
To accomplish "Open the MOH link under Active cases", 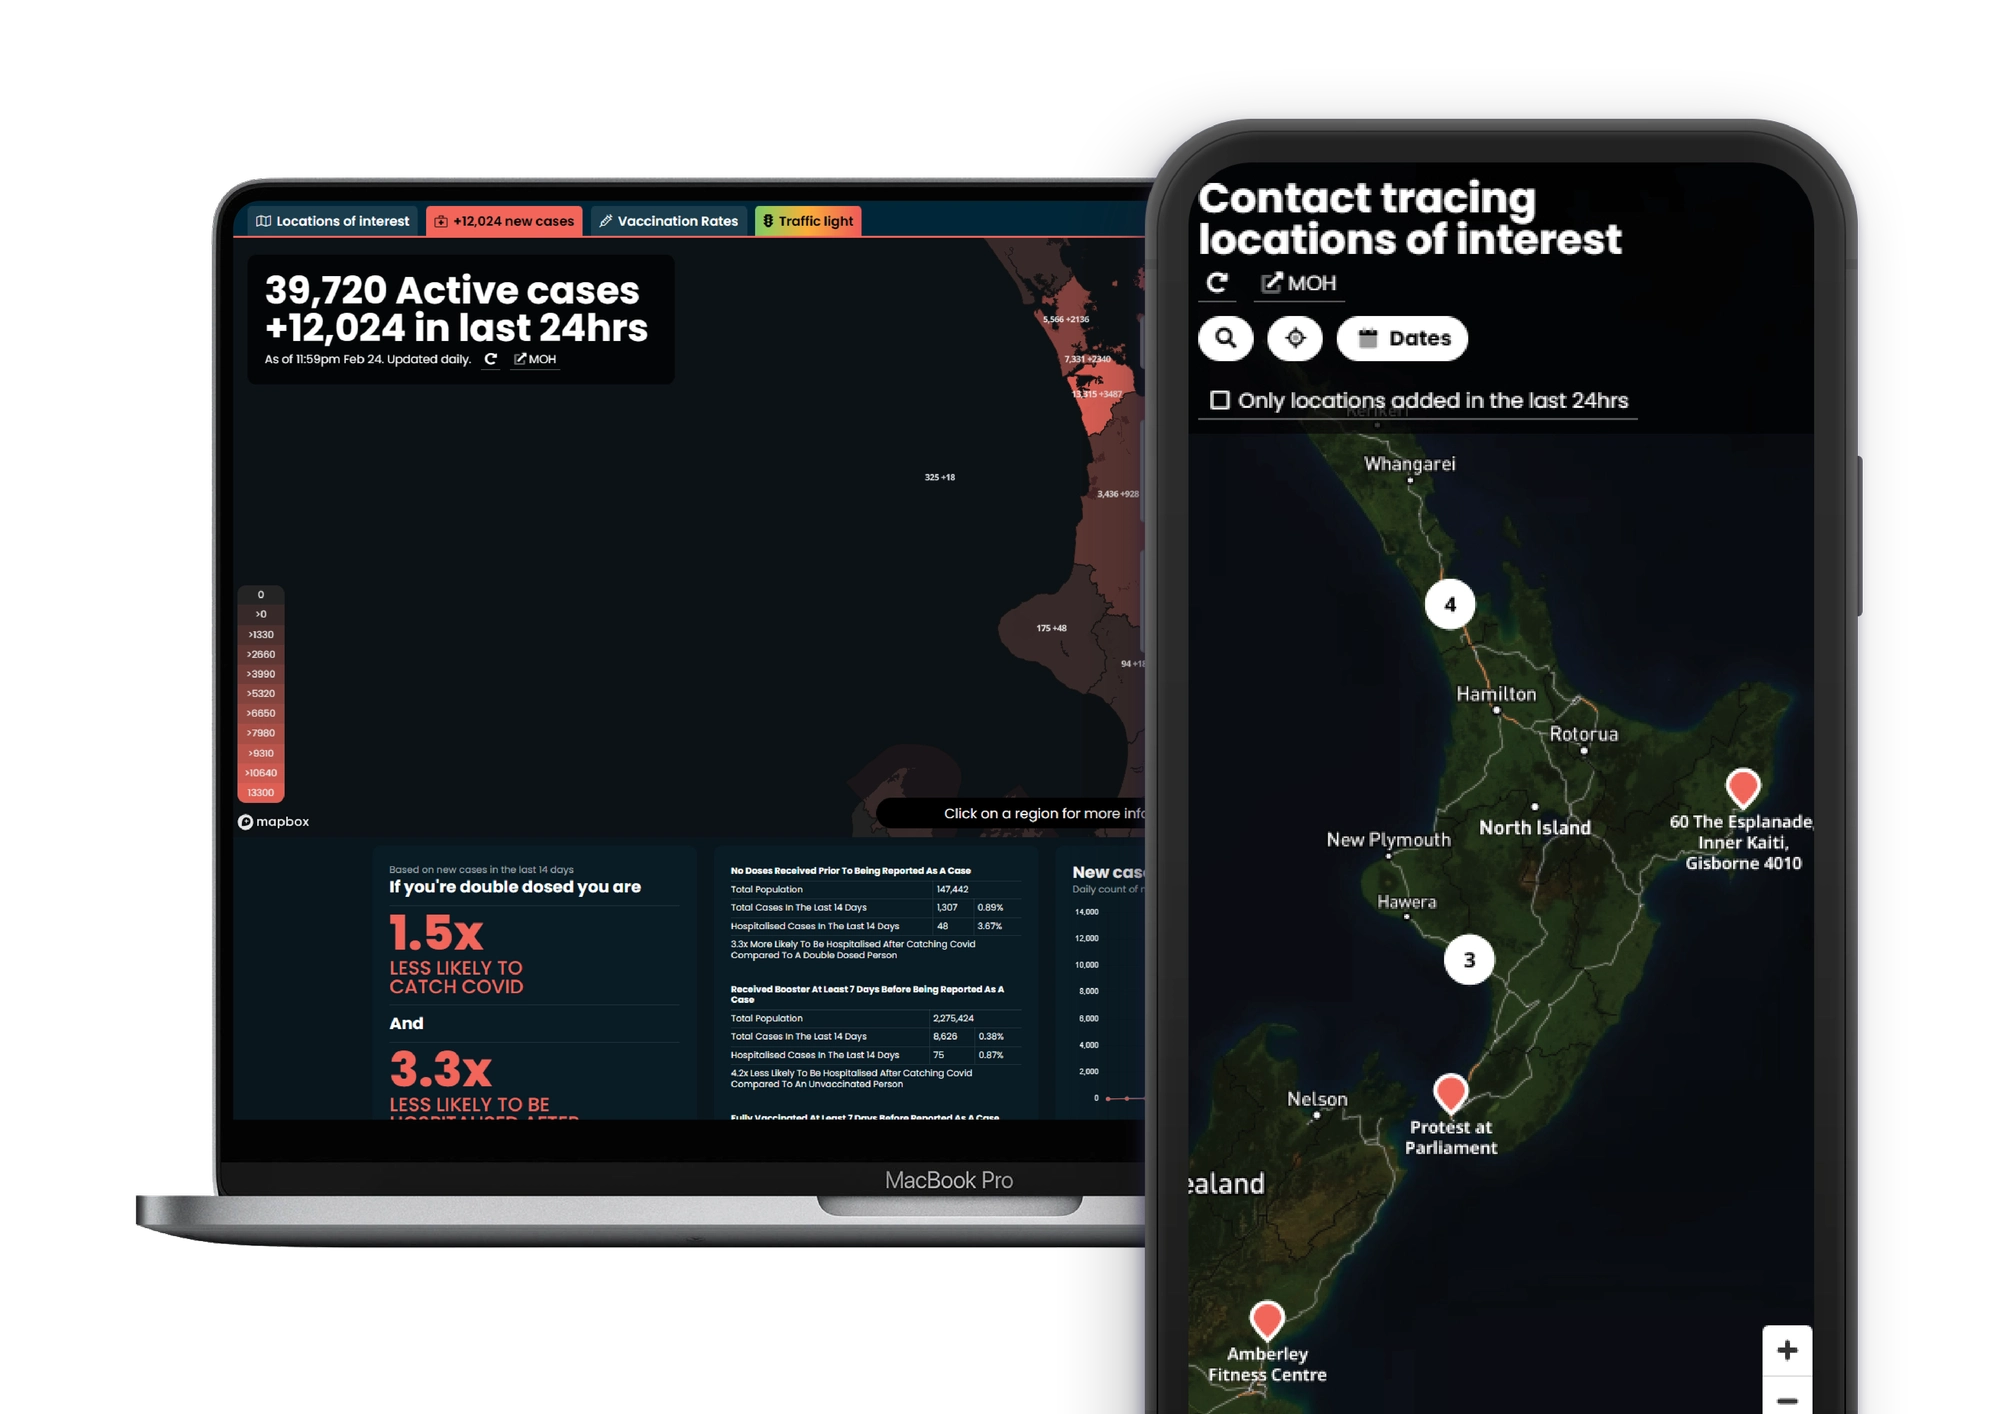I will pos(535,359).
